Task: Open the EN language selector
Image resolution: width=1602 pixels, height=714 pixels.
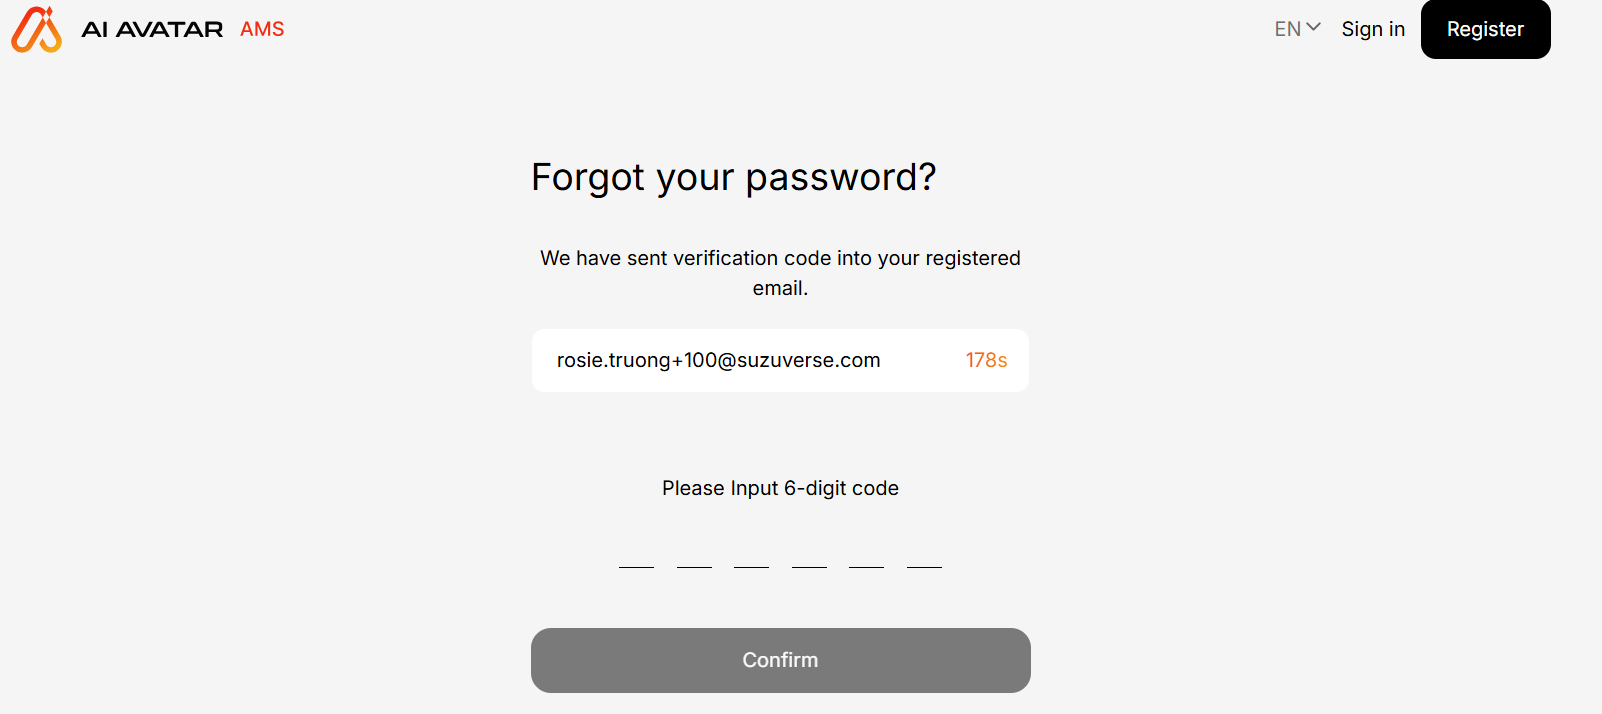Action: click(x=1288, y=29)
